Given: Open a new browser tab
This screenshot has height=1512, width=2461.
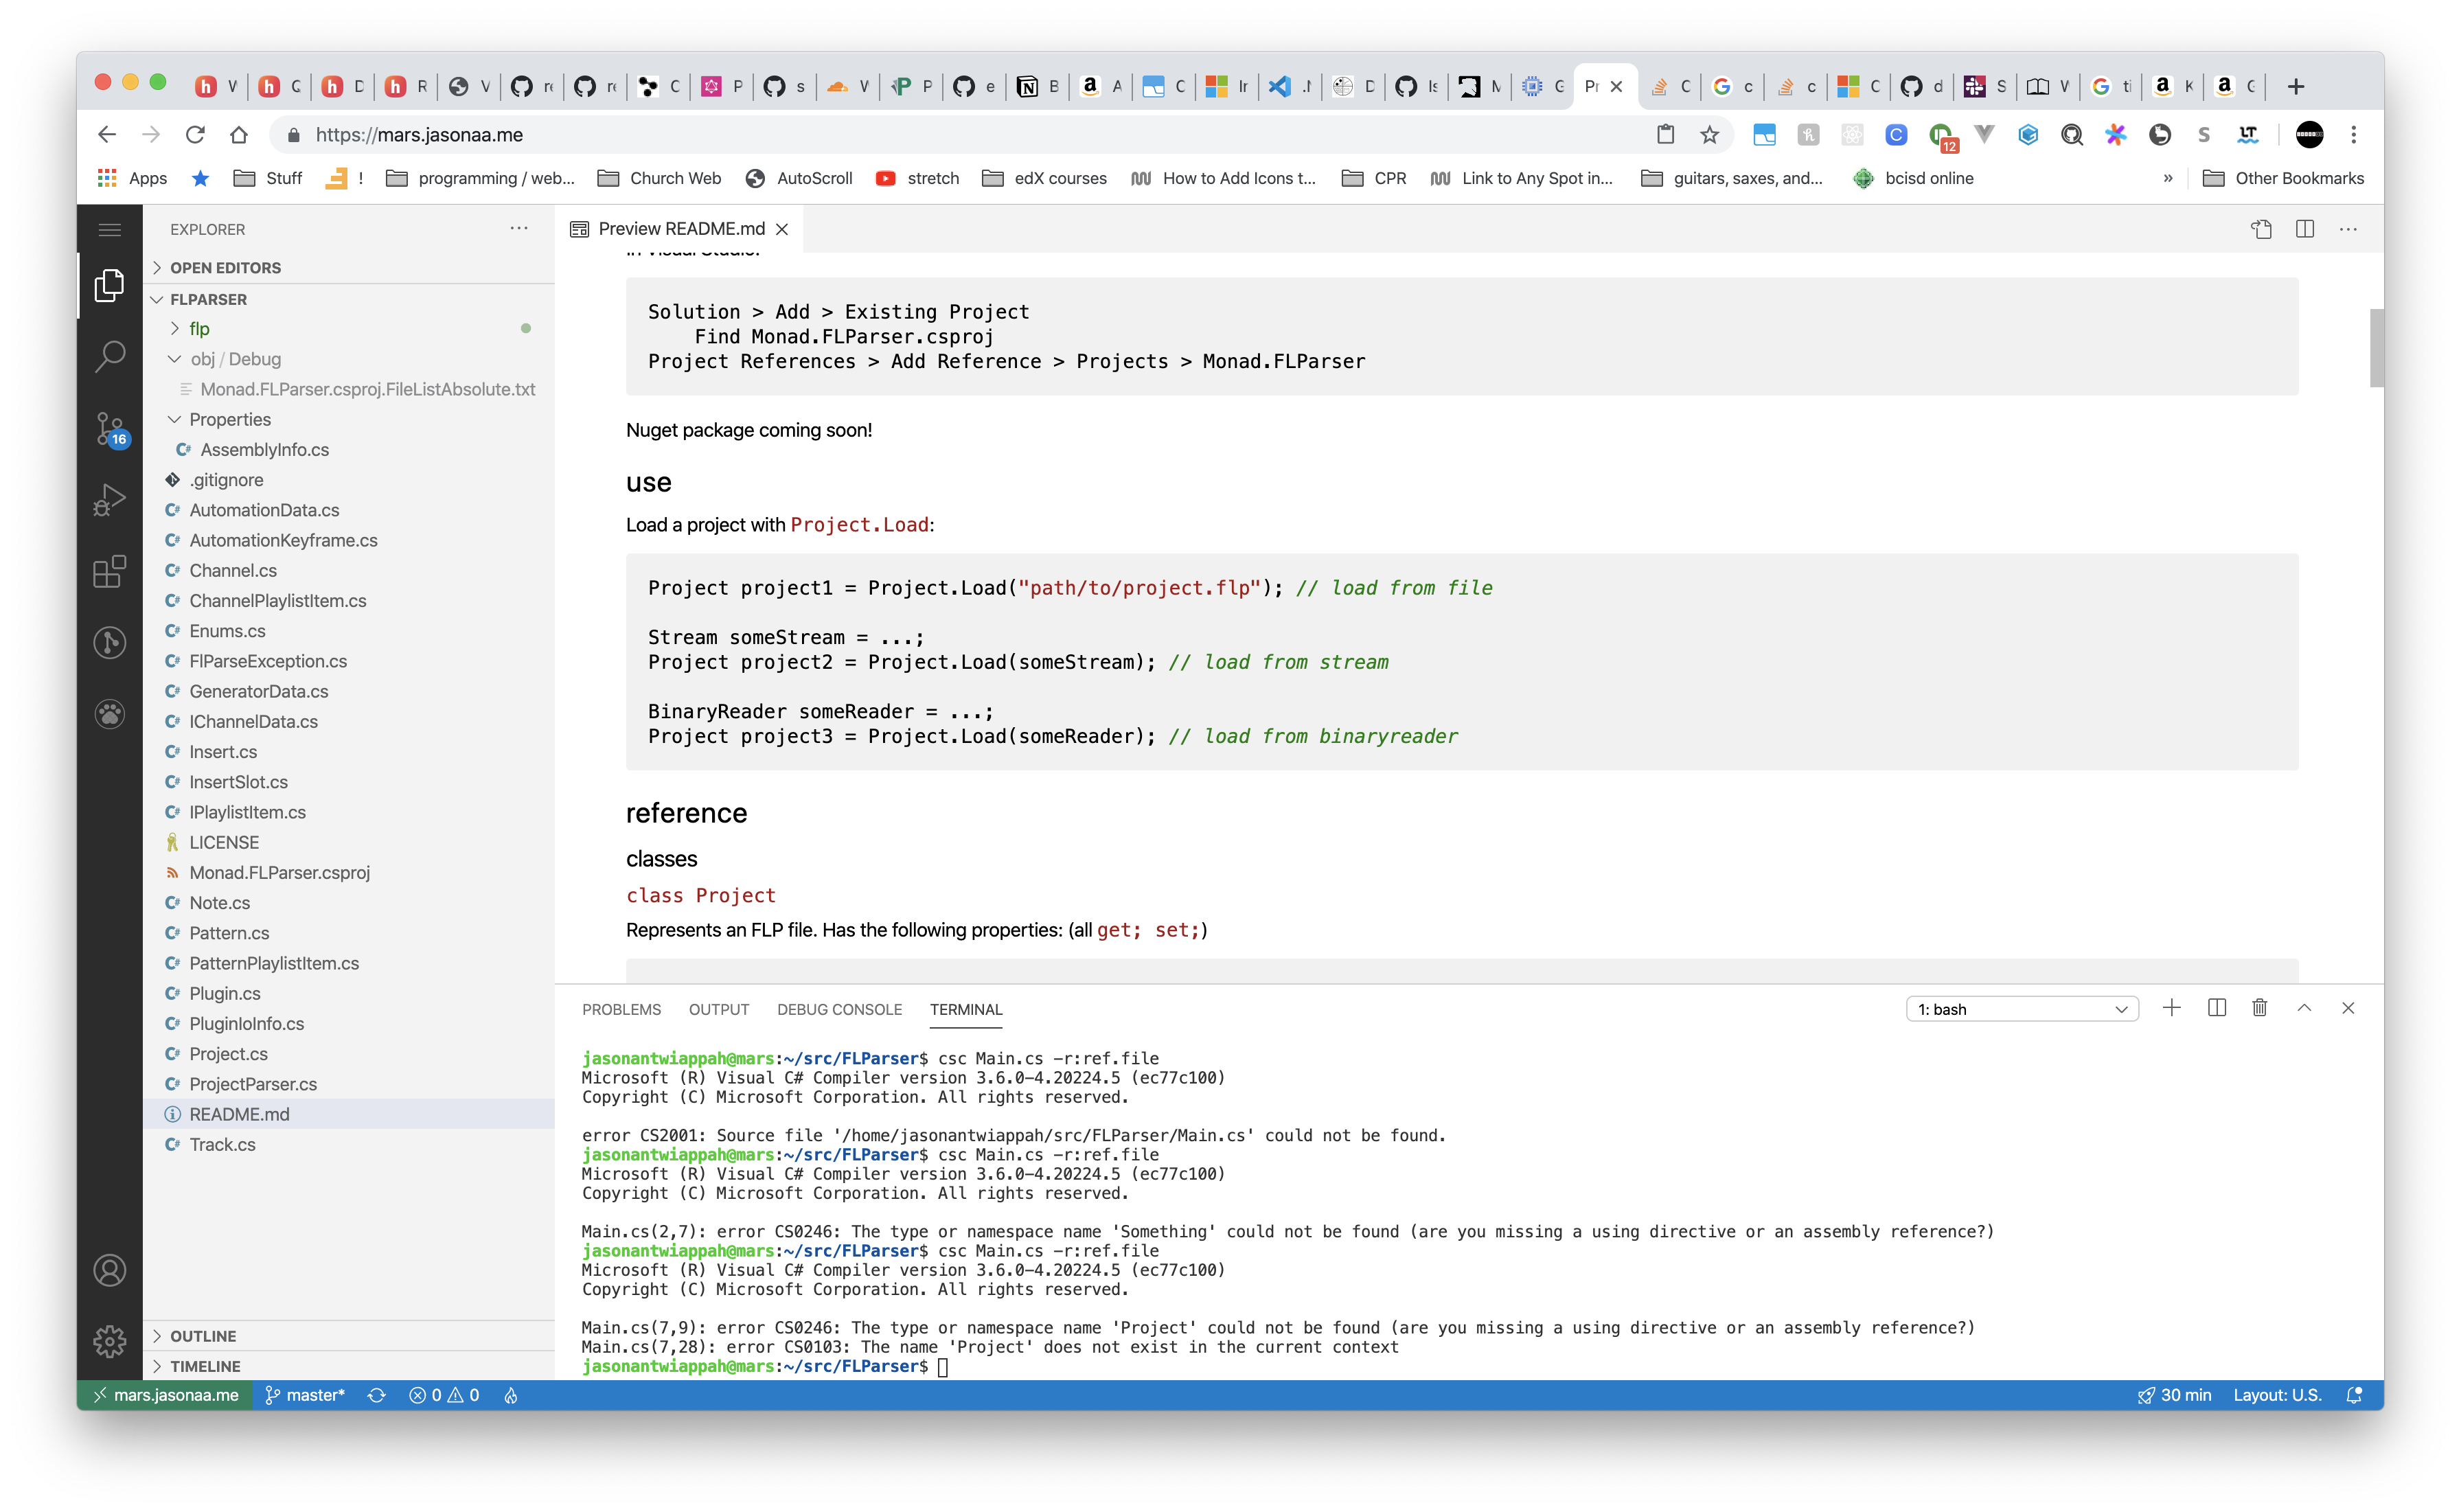Looking at the screenshot, I should pyautogui.click(x=2296, y=86).
